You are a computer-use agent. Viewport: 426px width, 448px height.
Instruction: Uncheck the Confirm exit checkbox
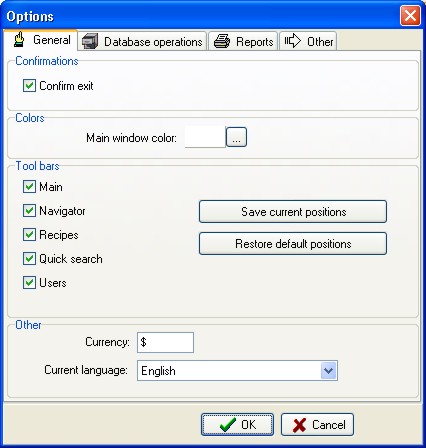[x=29, y=86]
